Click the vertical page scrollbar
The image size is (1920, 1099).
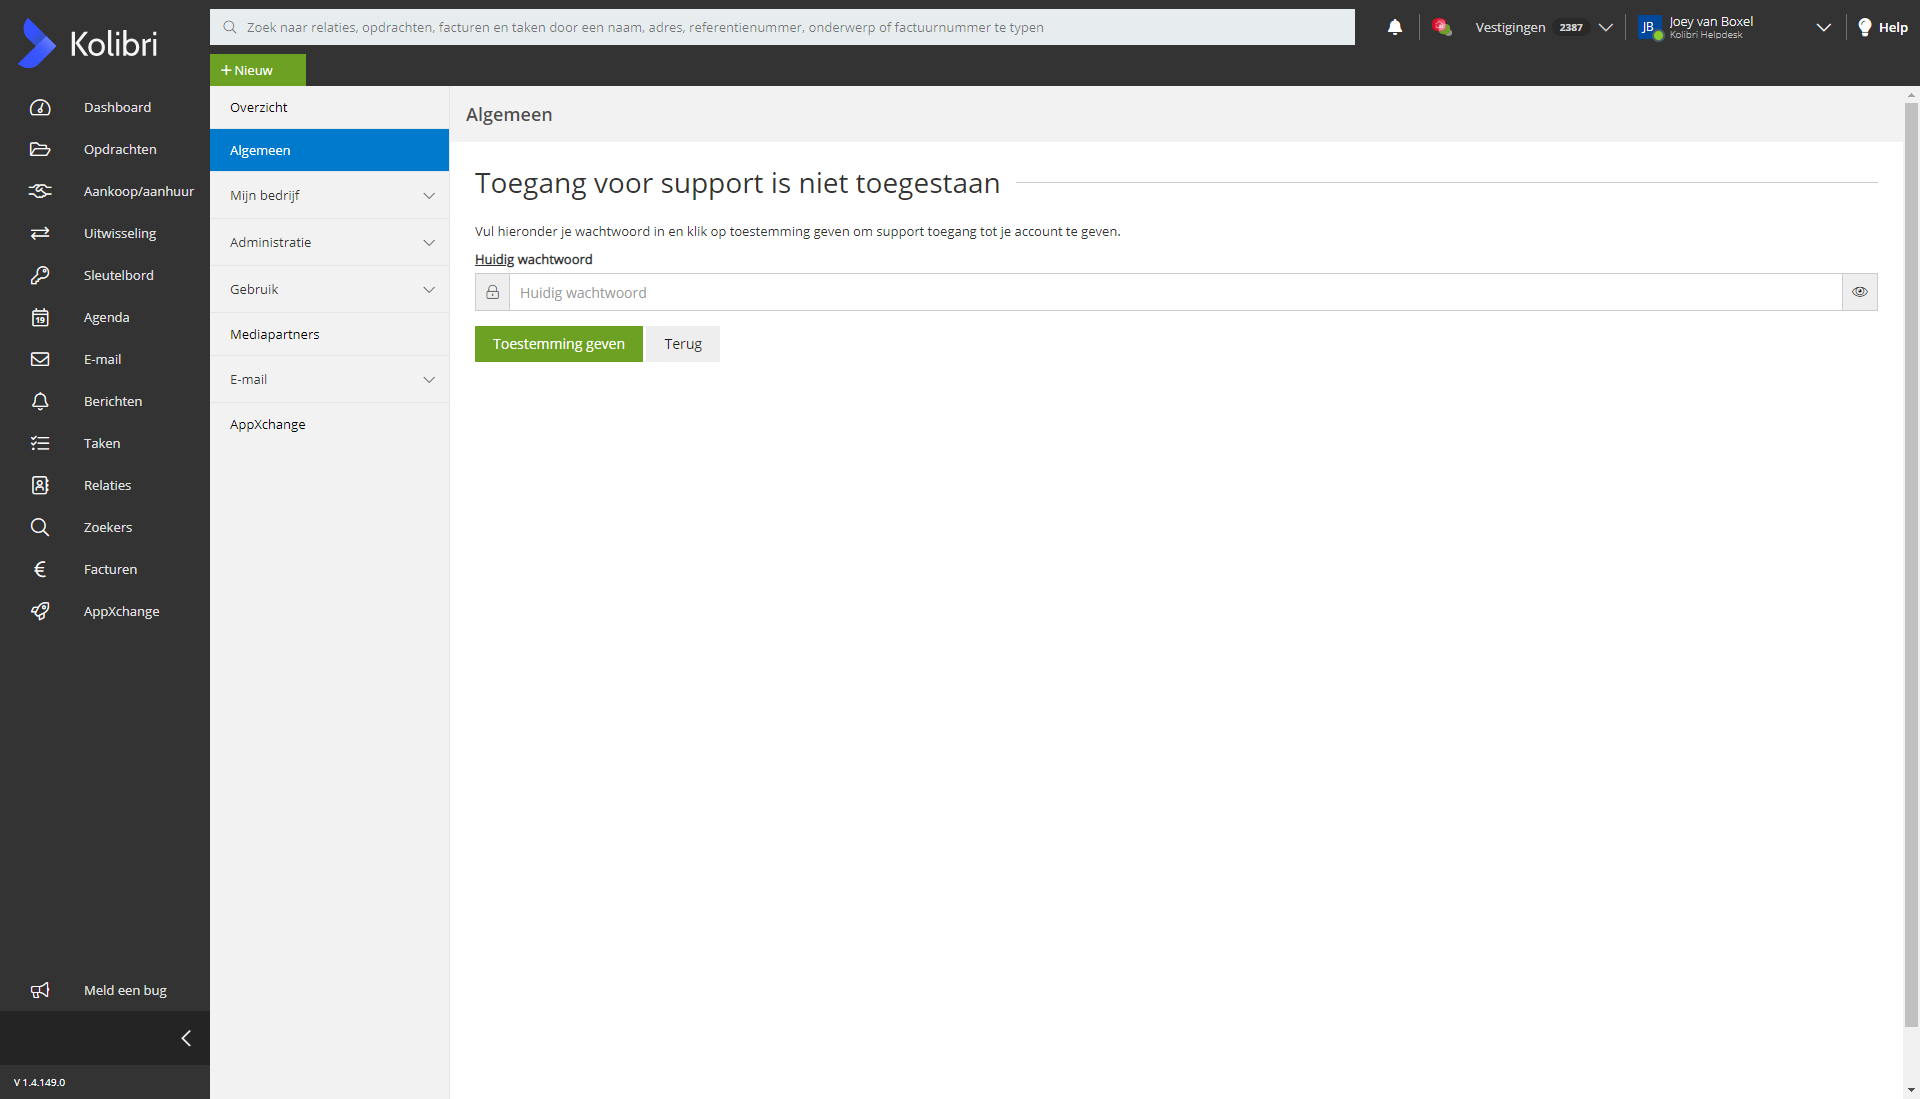(x=1911, y=564)
